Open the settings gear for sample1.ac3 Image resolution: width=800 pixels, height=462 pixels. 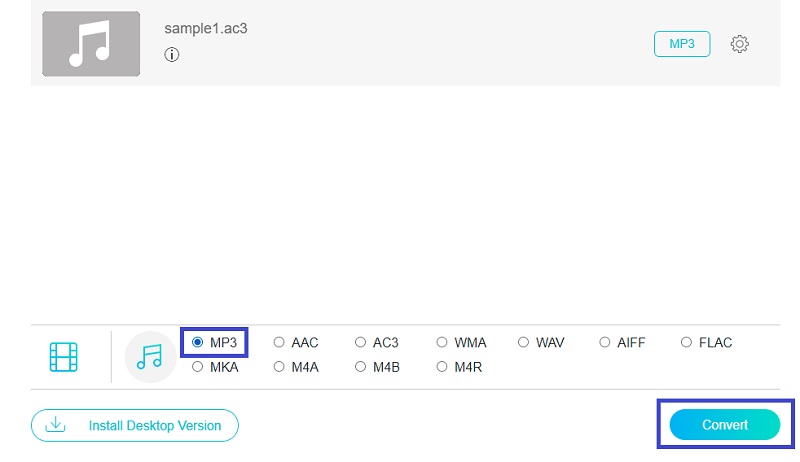pos(740,44)
